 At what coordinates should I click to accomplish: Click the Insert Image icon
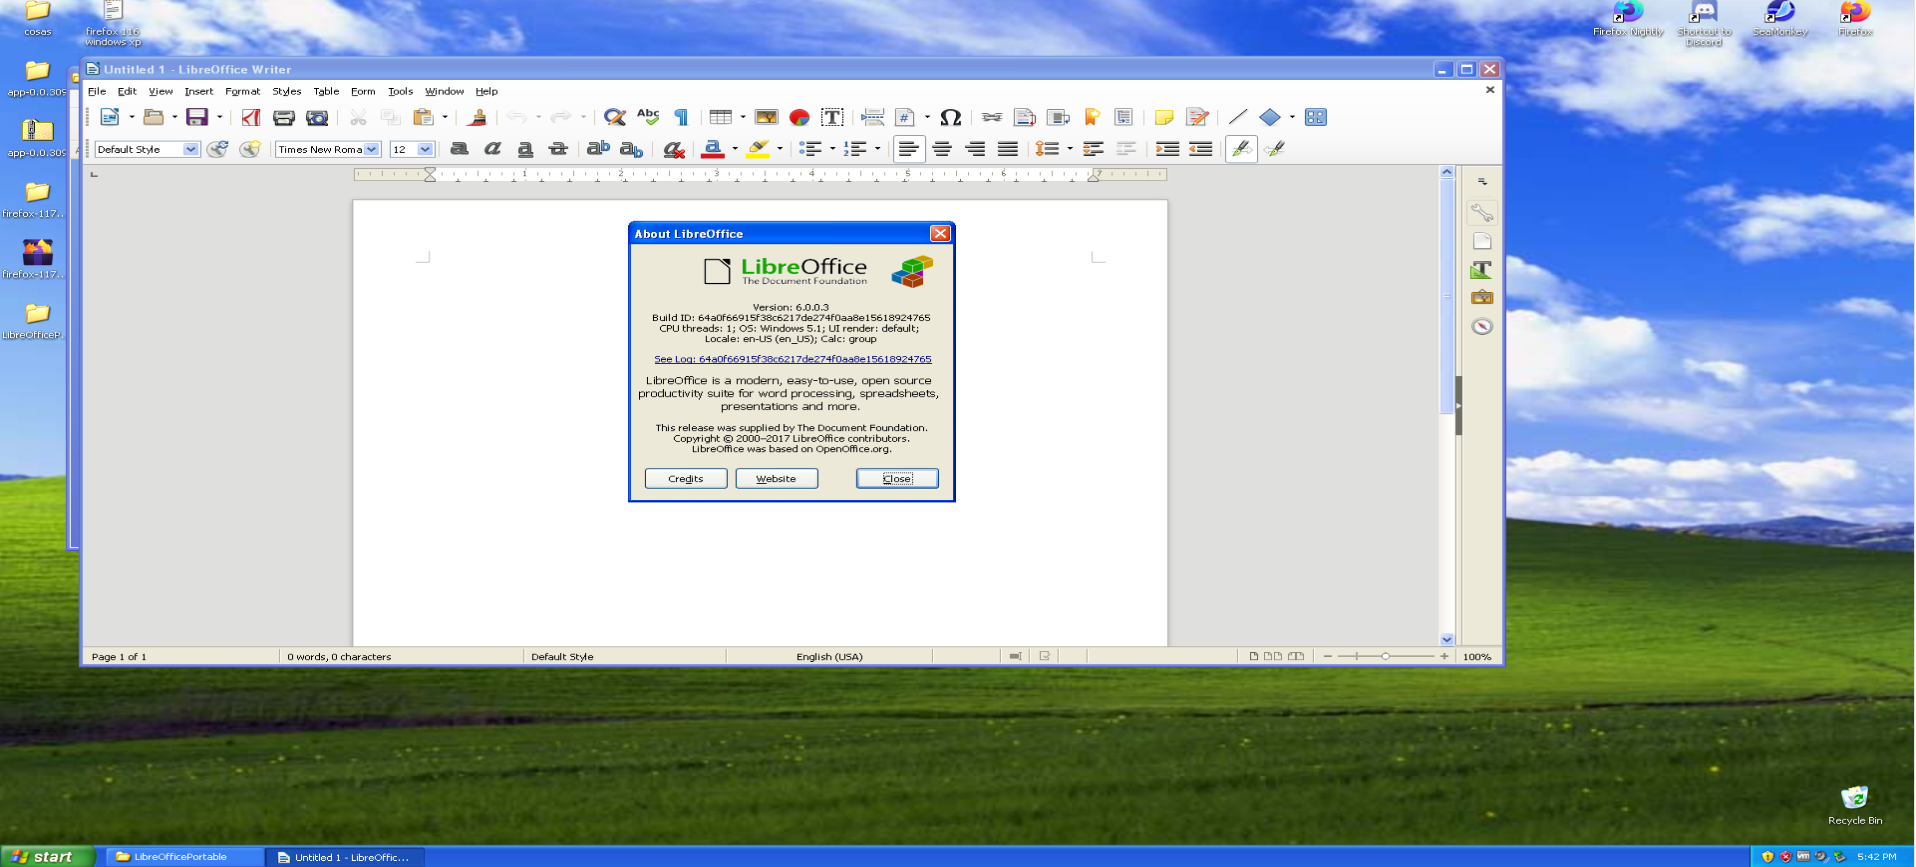[766, 117]
